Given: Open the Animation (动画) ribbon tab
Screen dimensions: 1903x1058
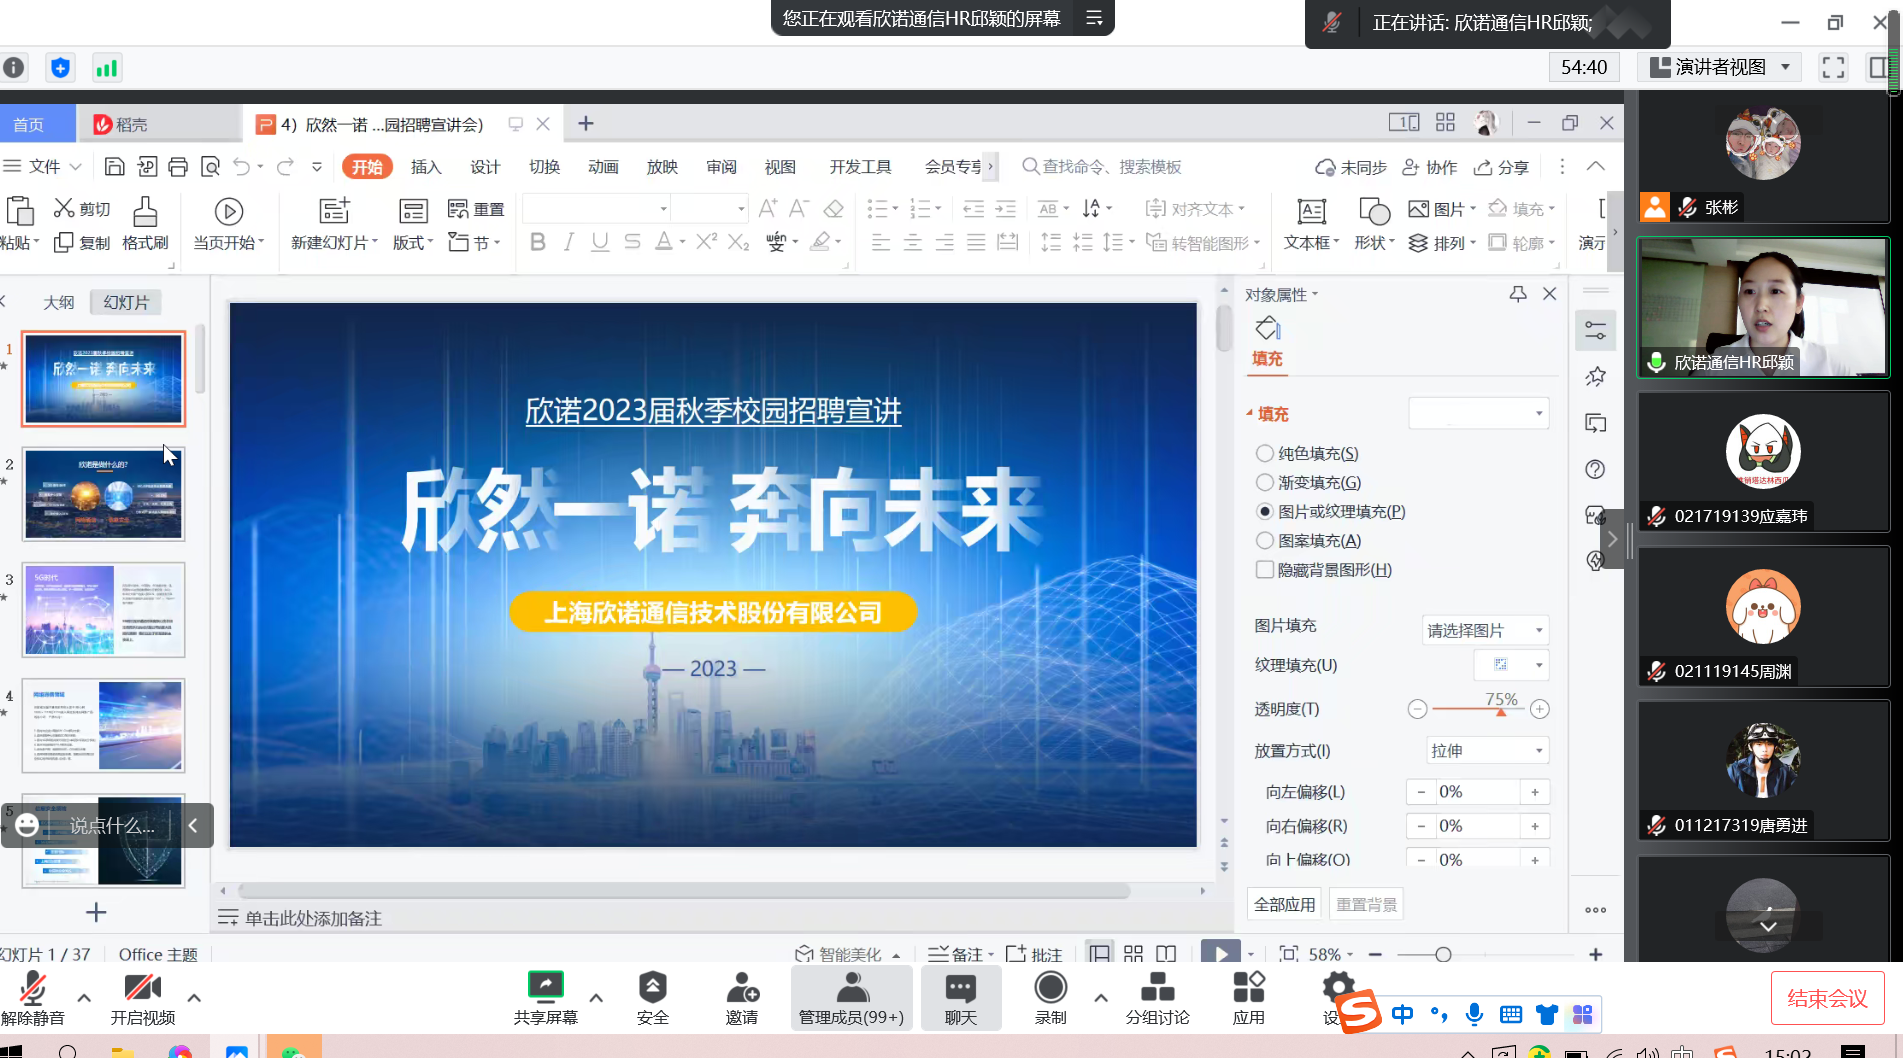Looking at the screenshot, I should pos(603,166).
